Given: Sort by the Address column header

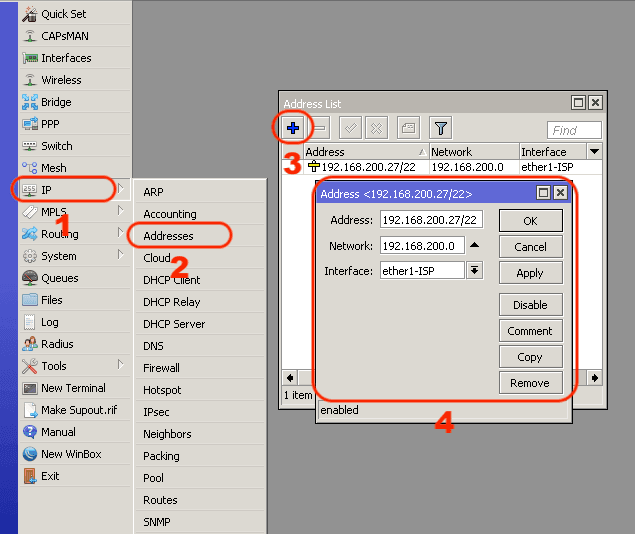Looking at the screenshot, I should coord(366,151).
